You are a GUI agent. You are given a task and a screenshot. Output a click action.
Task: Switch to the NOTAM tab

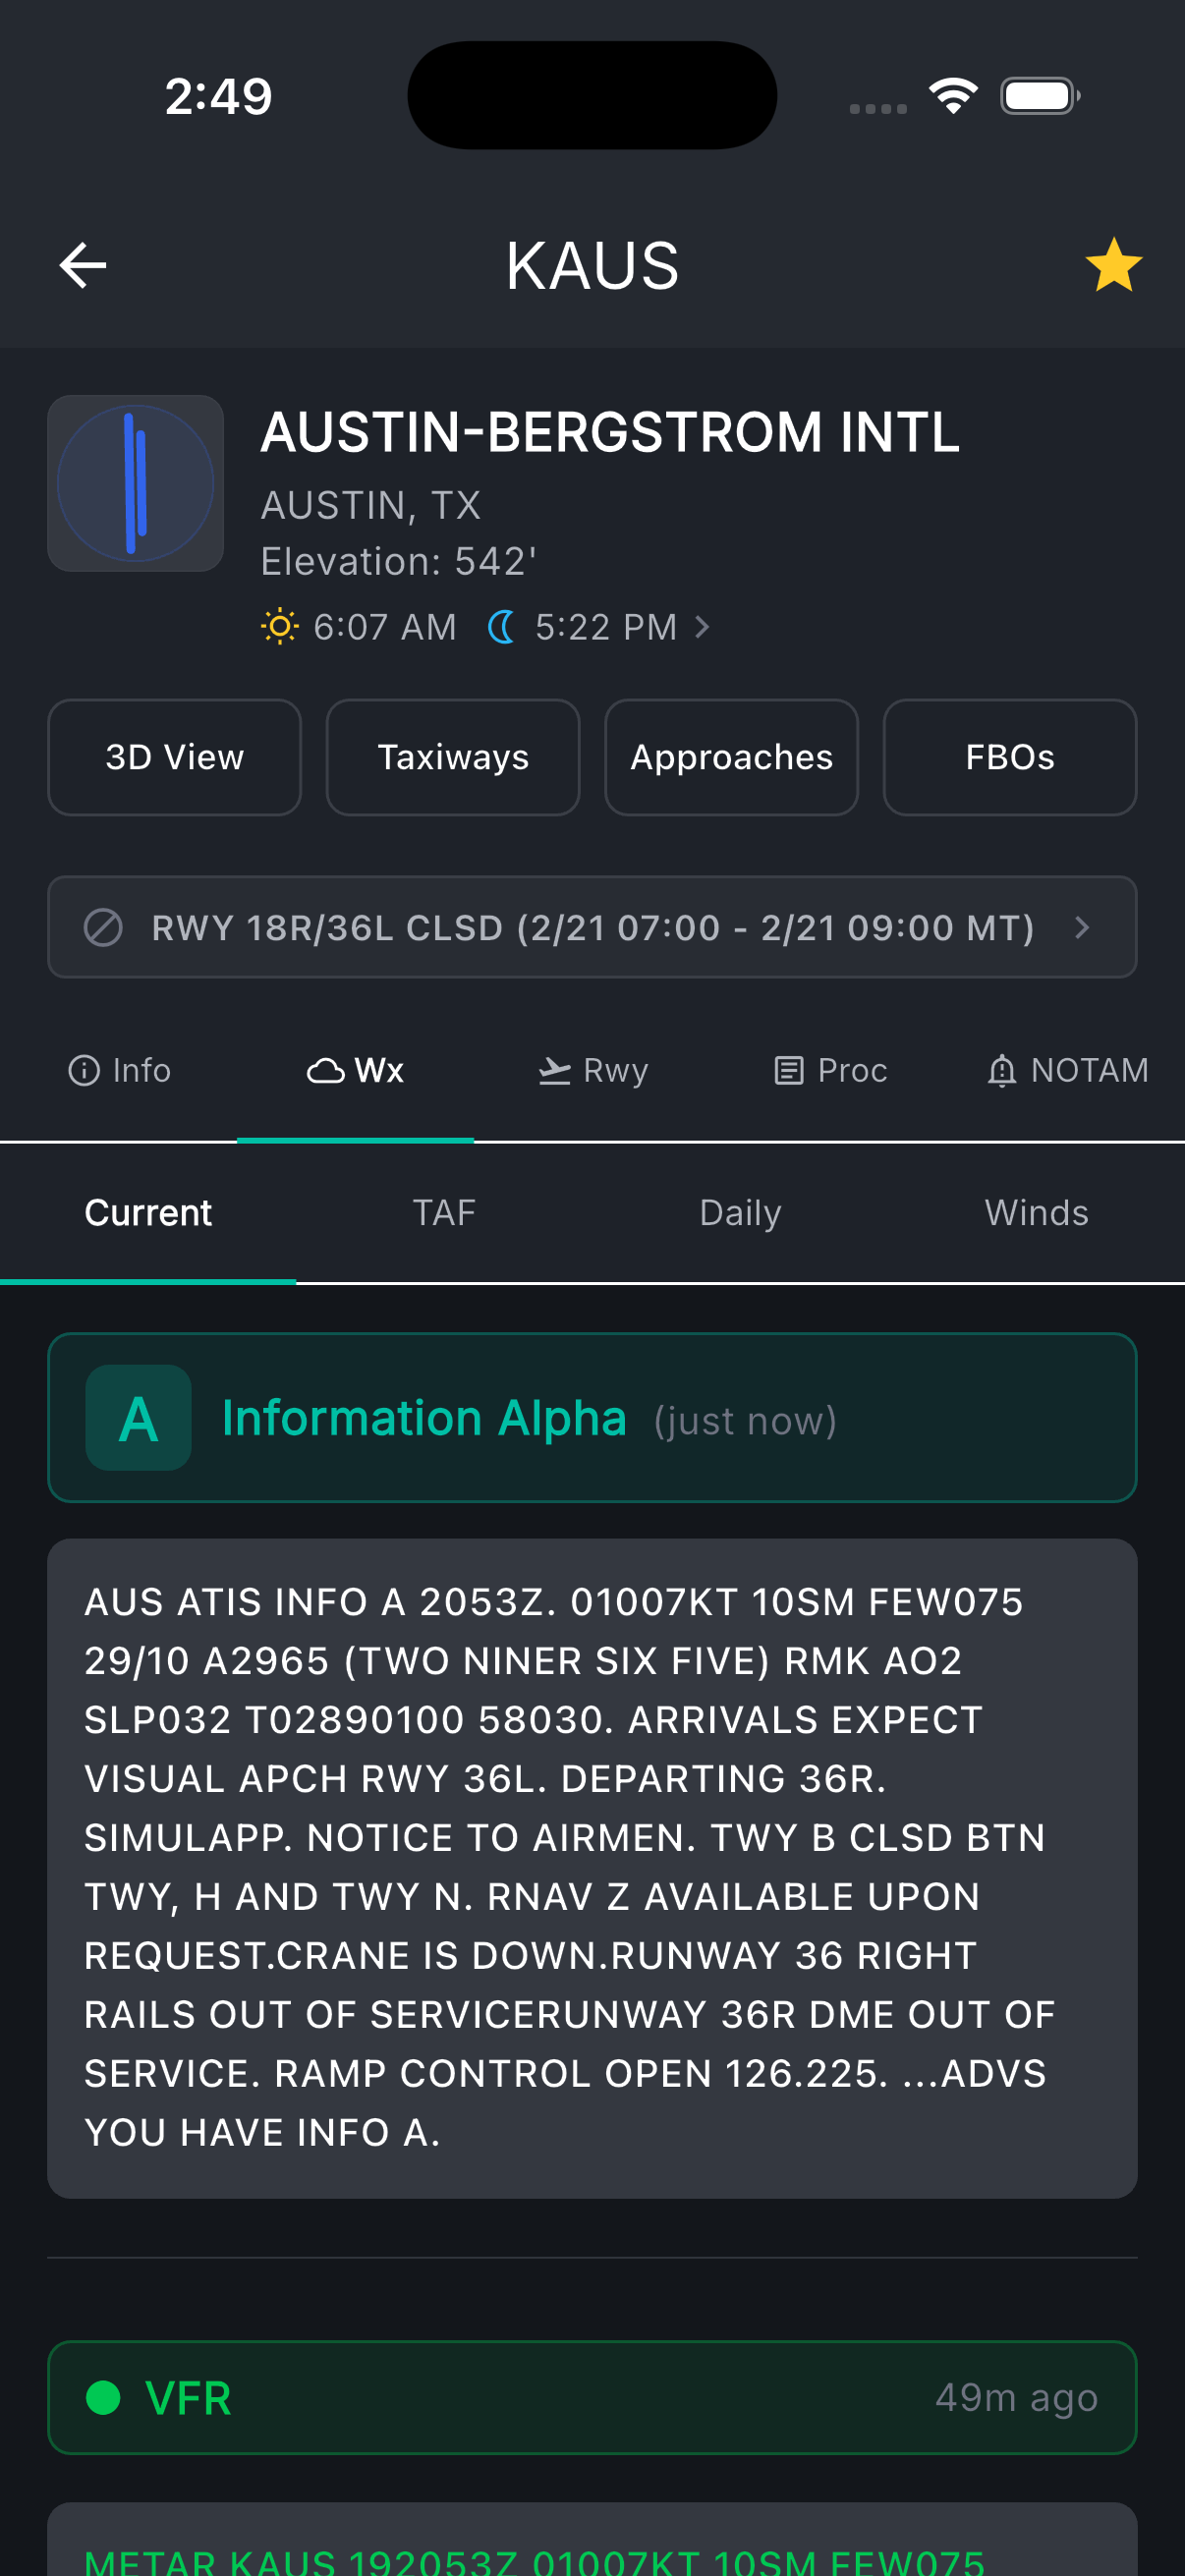click(x=1067, y=1070)
